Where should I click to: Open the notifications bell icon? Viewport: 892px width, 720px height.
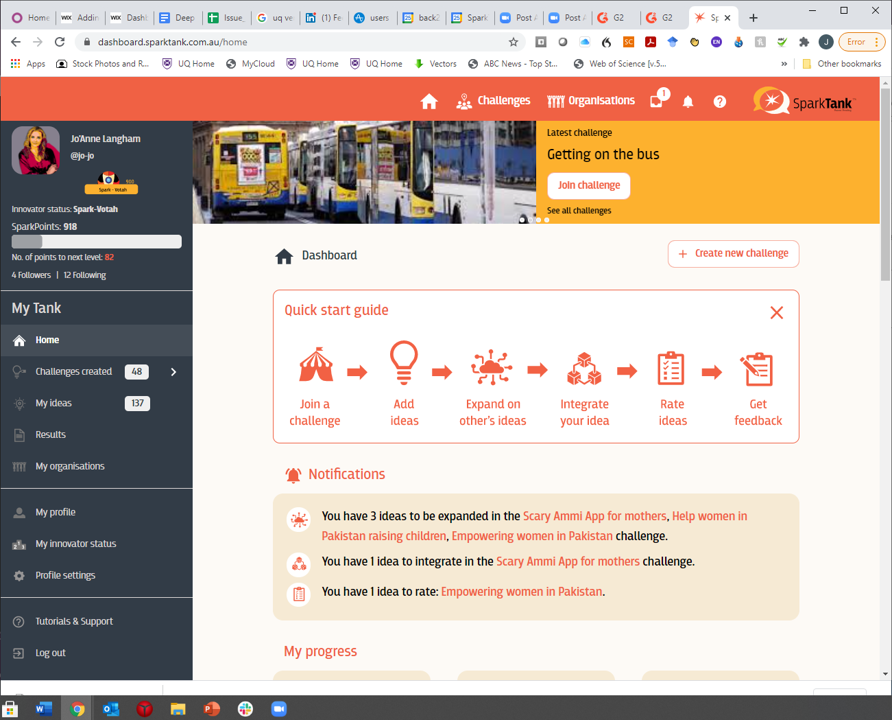click(x=688, y=100)
